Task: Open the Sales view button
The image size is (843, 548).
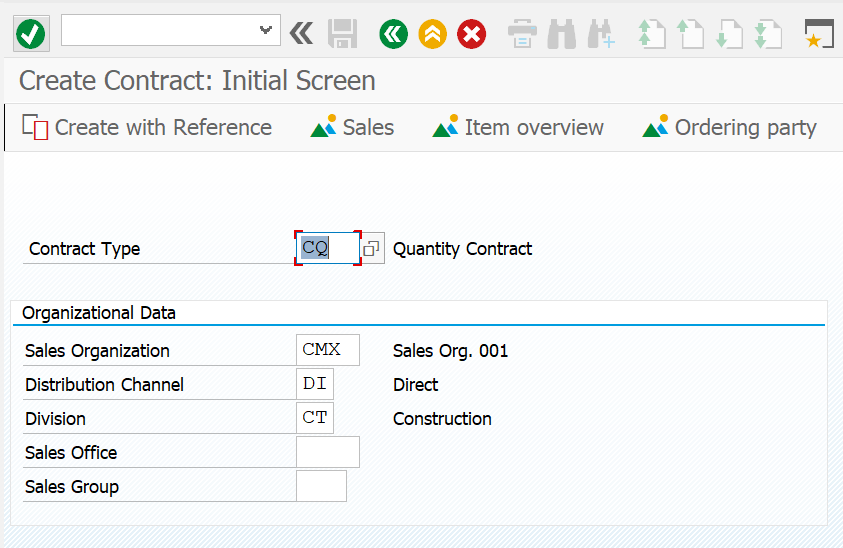Action: coord(353,128)
